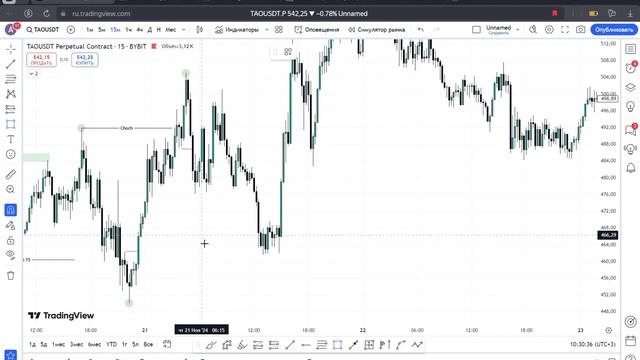Enter fullscreen chart mode
Image resolution: width=640 pixels, height=360 pixels.
565,29
